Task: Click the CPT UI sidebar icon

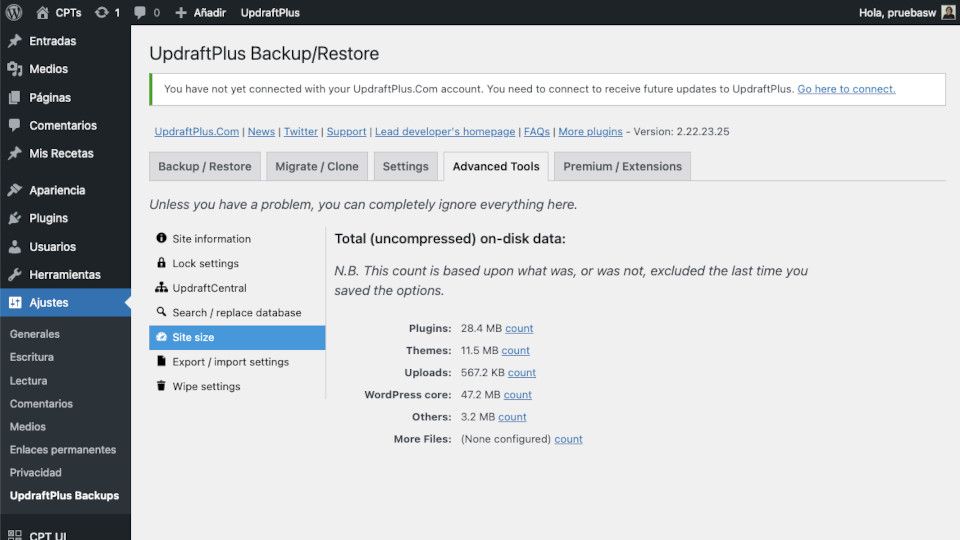Action: (x=15, y=534)
